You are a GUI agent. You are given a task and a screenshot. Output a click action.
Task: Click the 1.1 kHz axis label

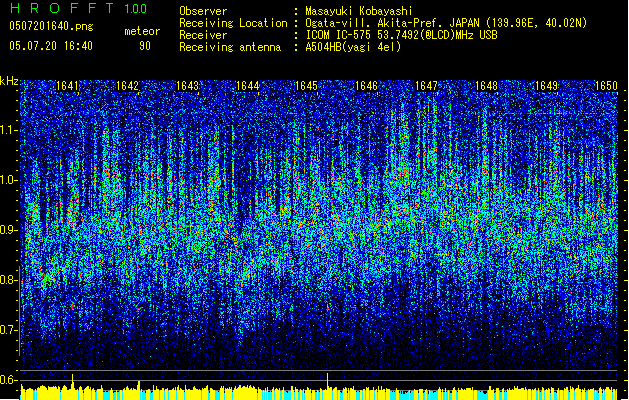click(9, 130)
